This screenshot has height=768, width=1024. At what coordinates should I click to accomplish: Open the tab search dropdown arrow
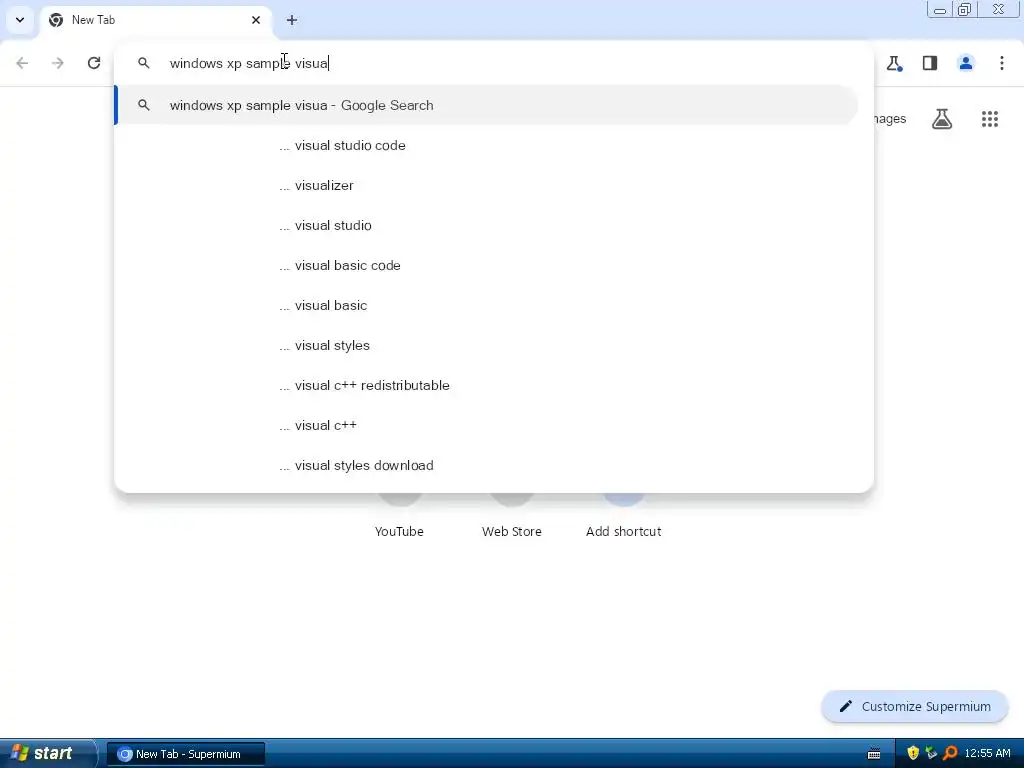click(20, 20)
